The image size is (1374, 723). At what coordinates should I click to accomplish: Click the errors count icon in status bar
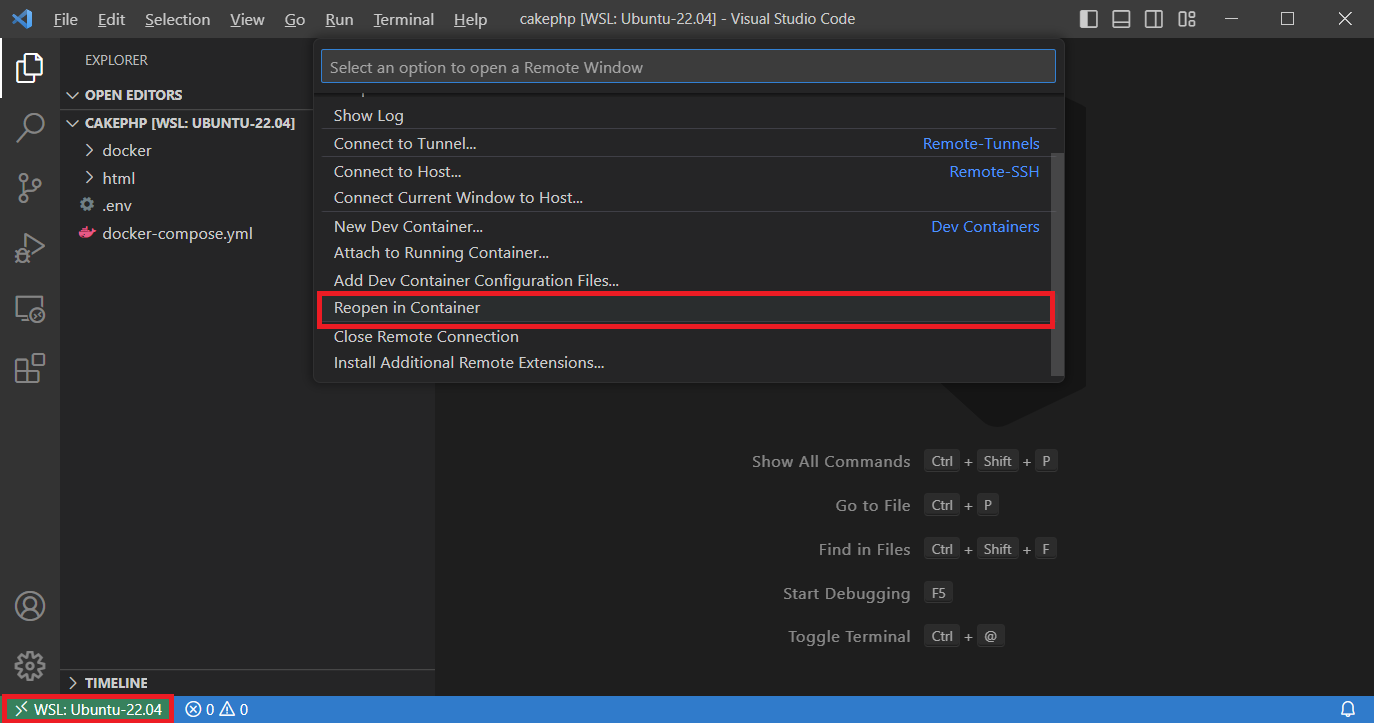tap(193, 710)
